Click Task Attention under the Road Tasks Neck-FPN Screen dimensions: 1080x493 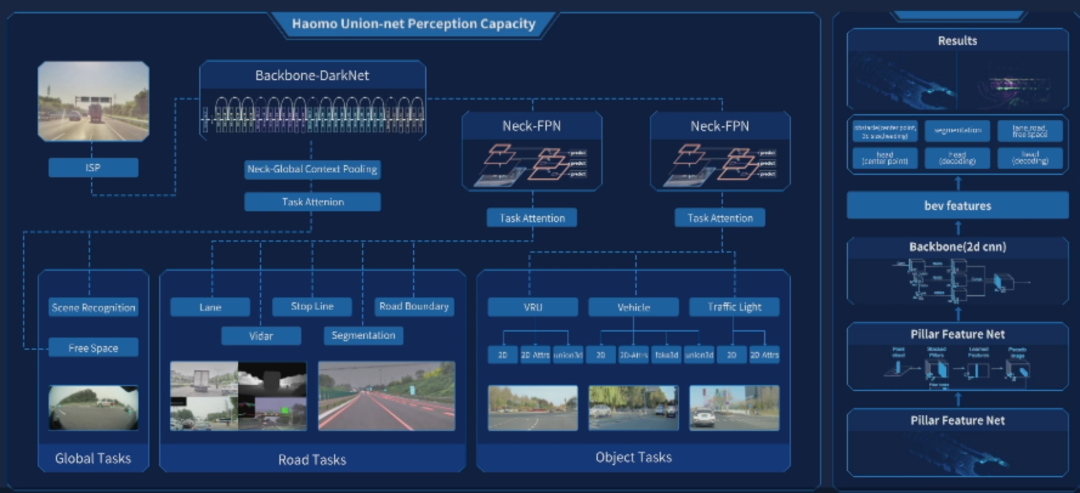[532, 218]
